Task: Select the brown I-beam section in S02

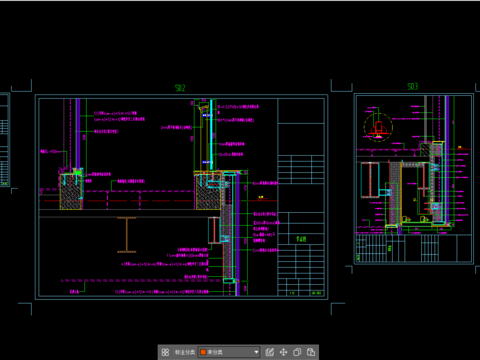Action: point(127,235)
